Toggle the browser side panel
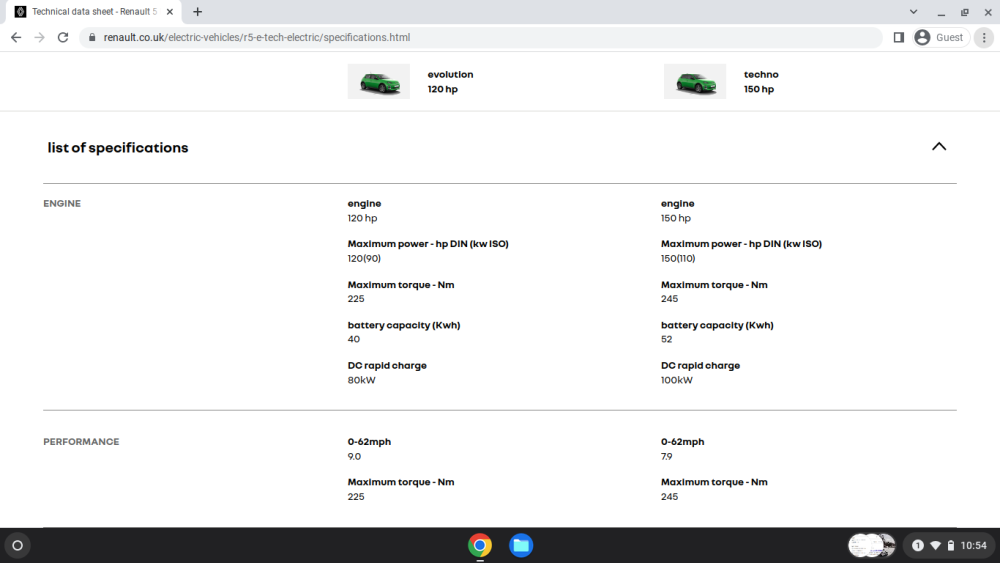This screenshot has height=563, width=1000. click(899, 38)
